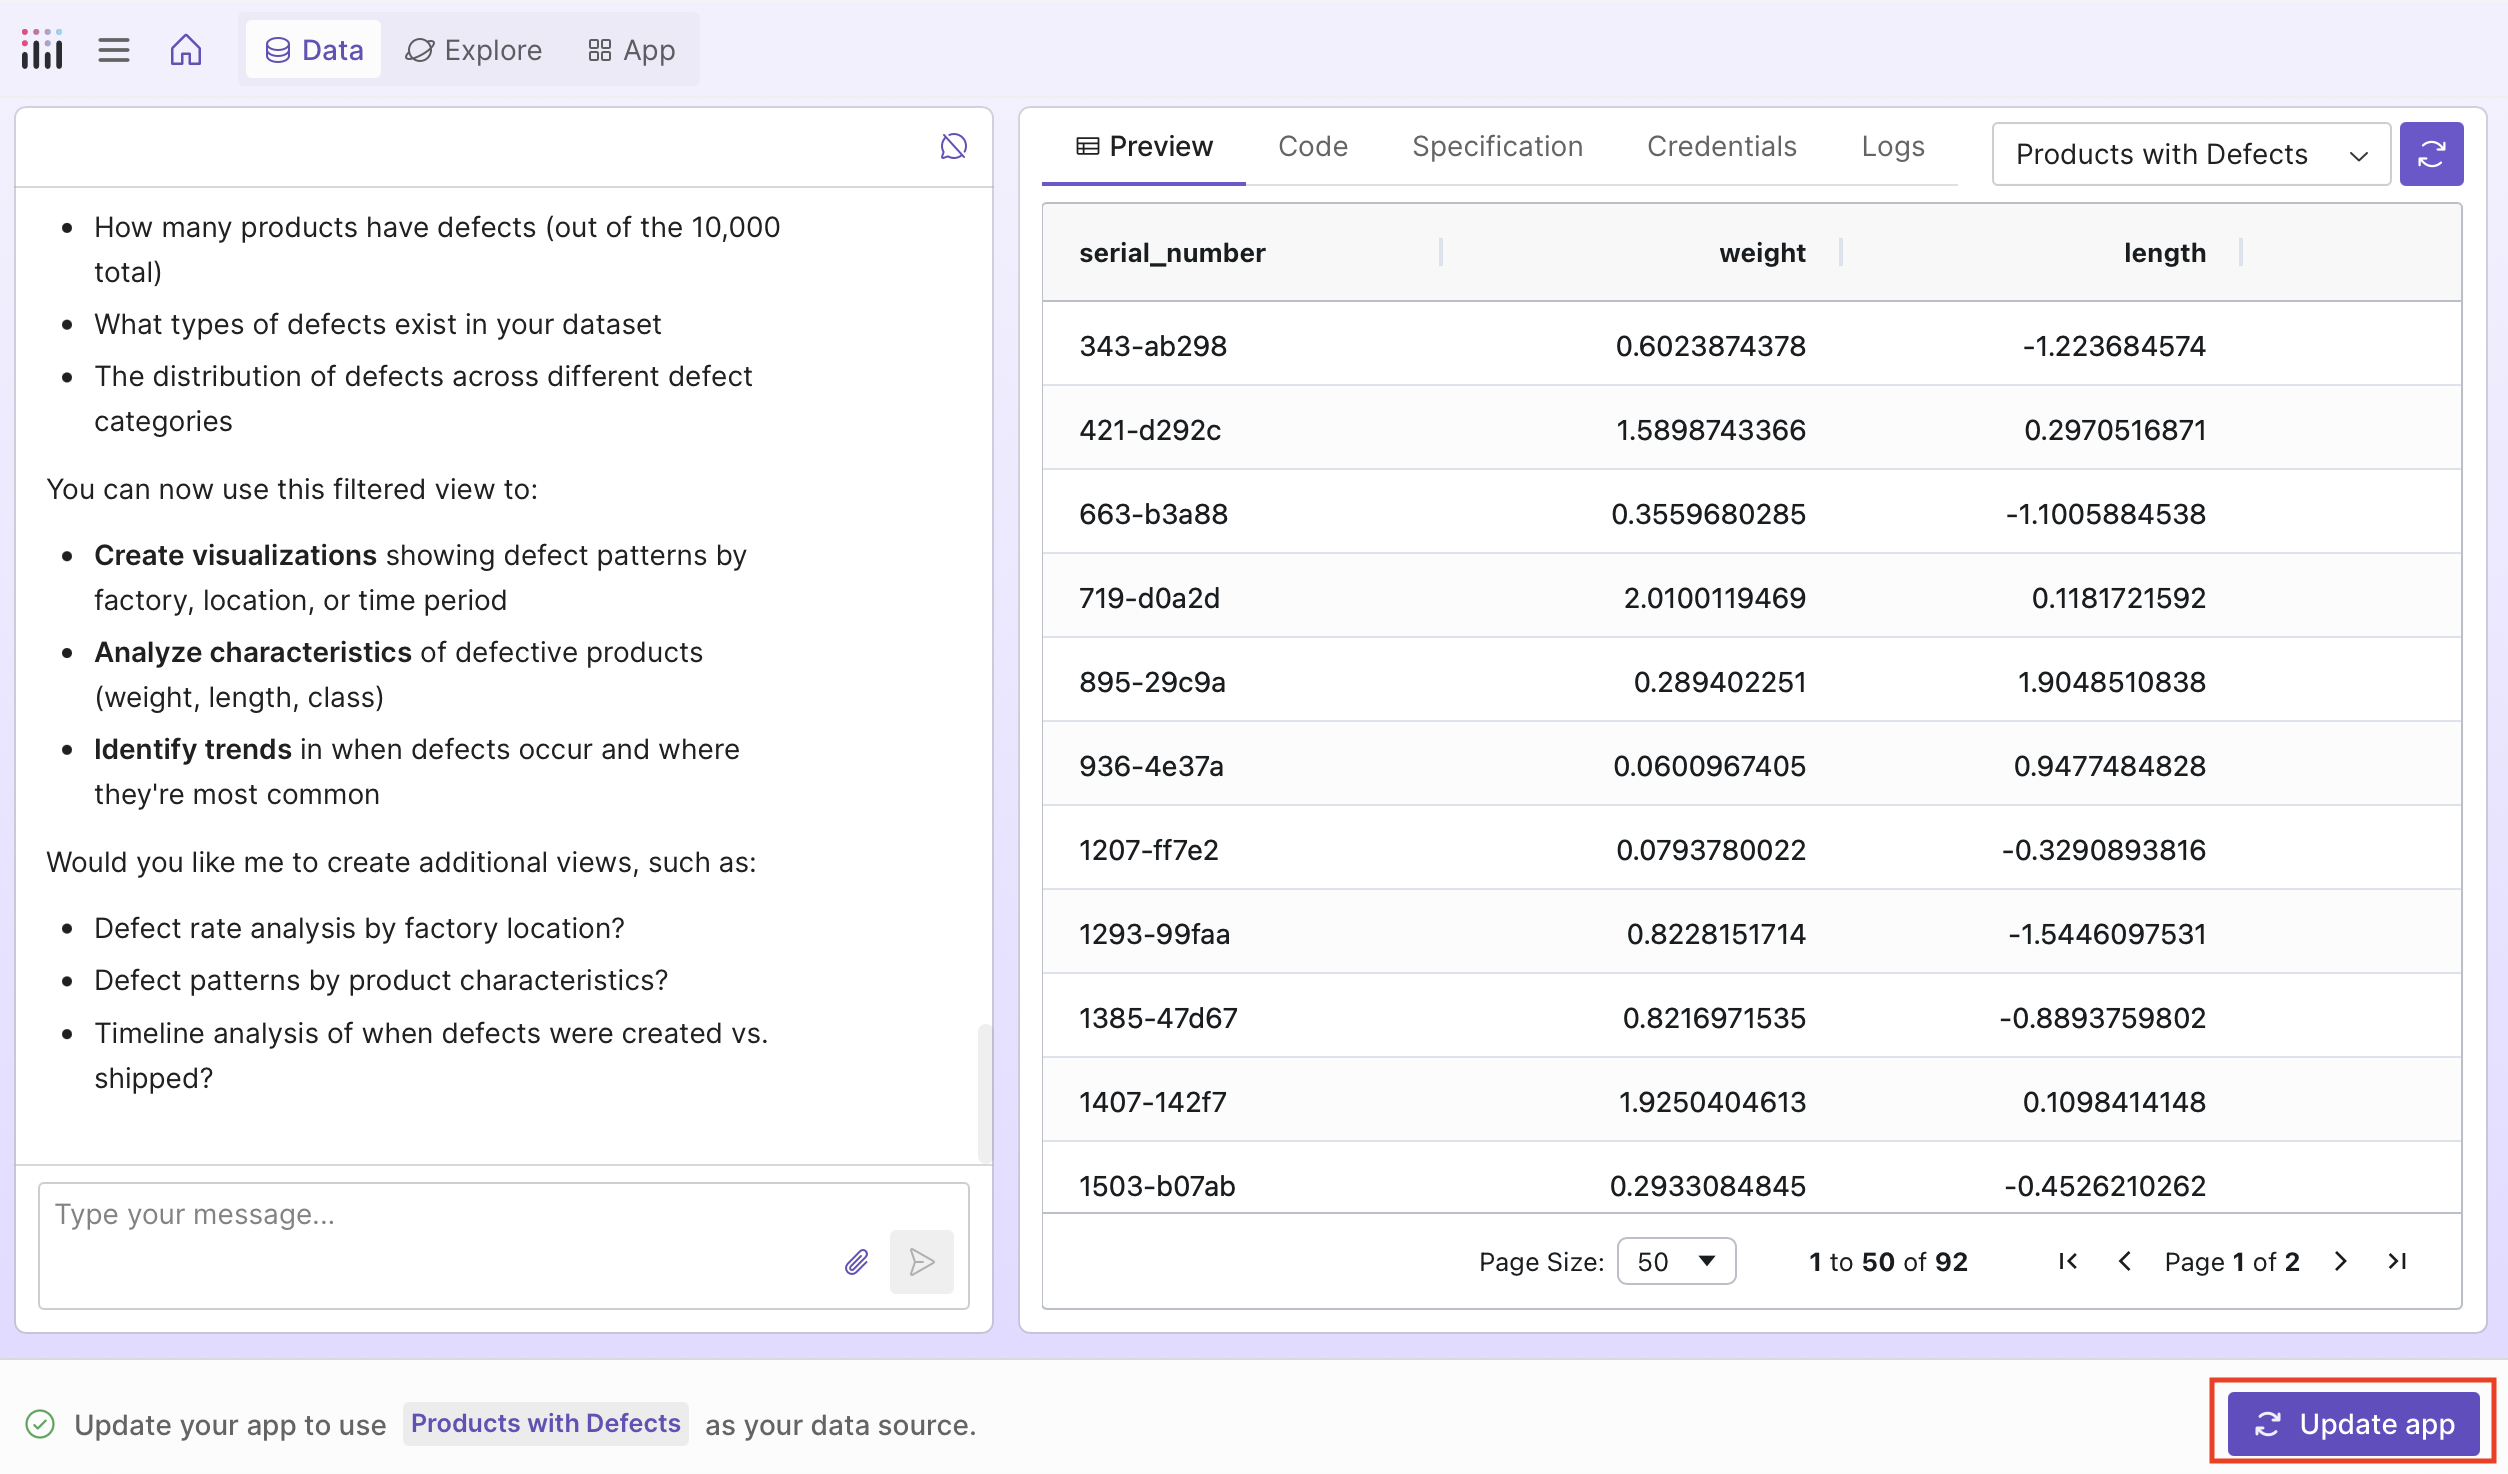Open the Explore section

tap(473, 49)
